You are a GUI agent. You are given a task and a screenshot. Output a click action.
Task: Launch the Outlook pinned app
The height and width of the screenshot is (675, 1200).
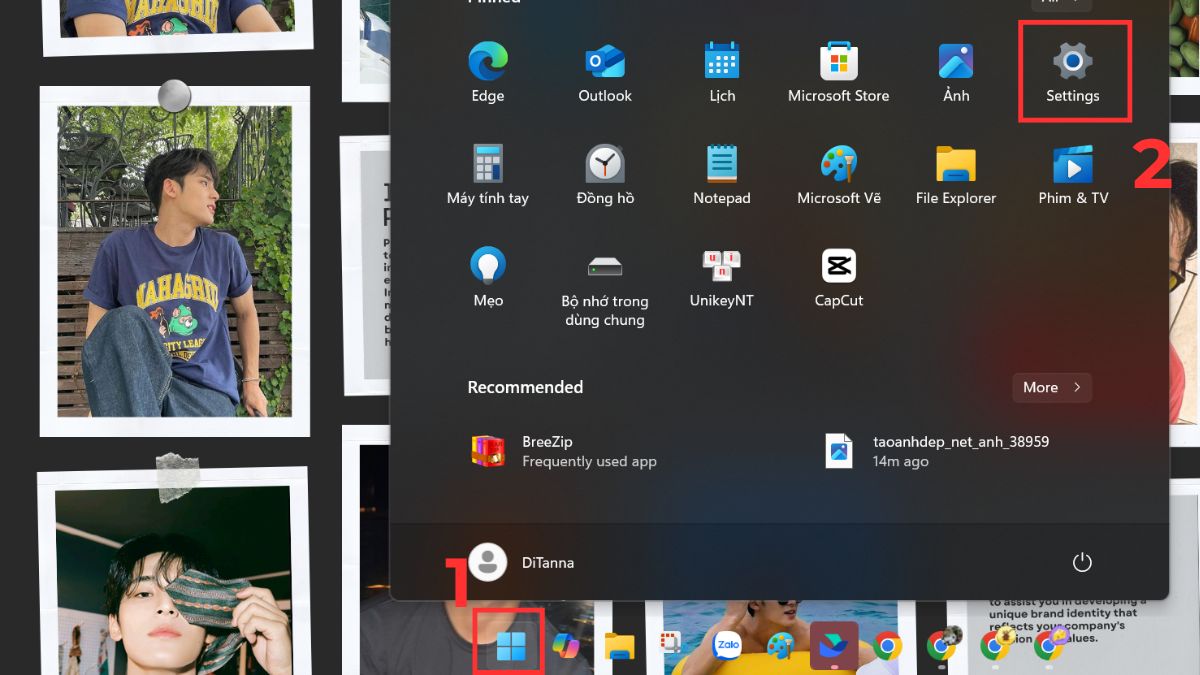[605, 74]
